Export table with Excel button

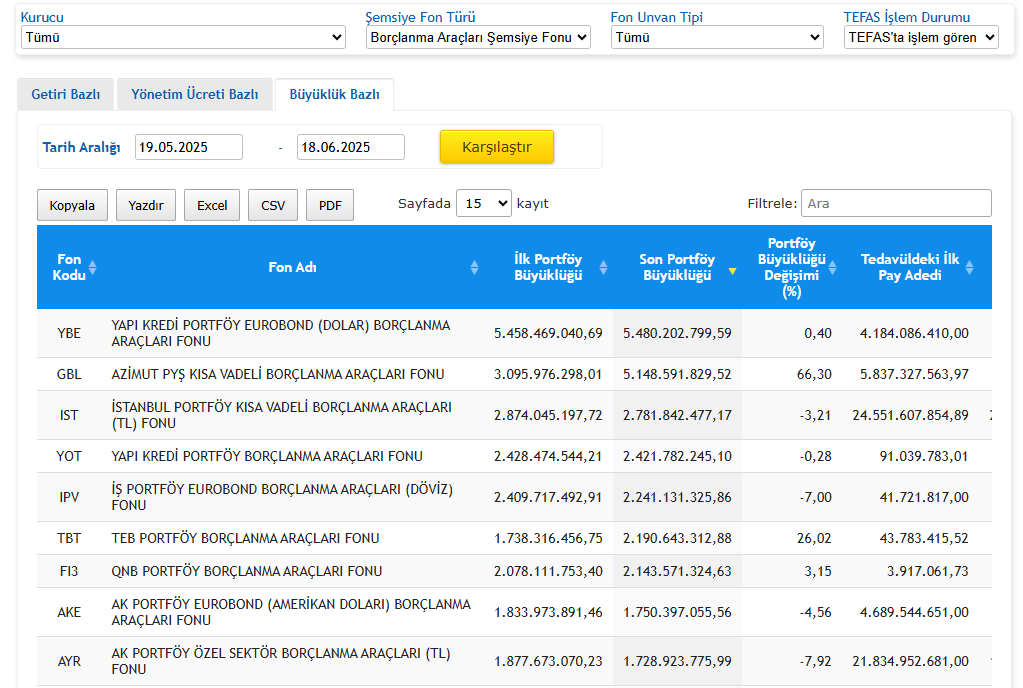[x=212, y=205]
